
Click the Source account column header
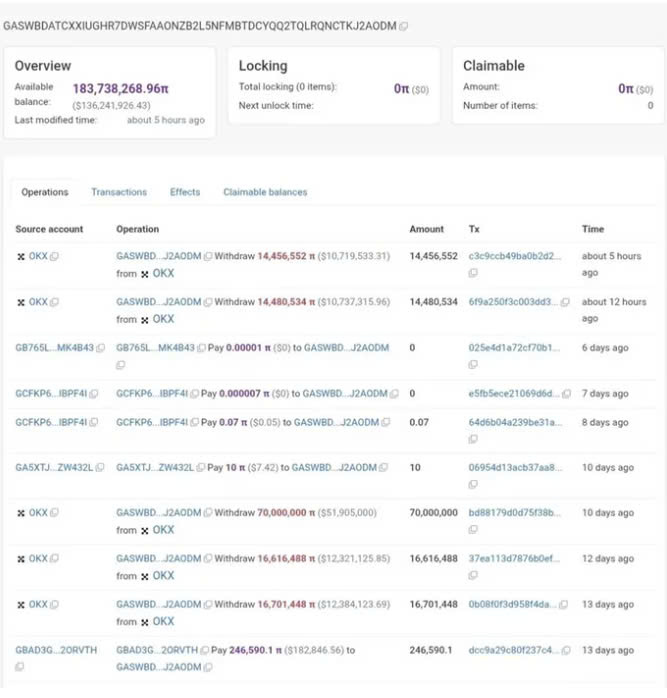point(49,229)
